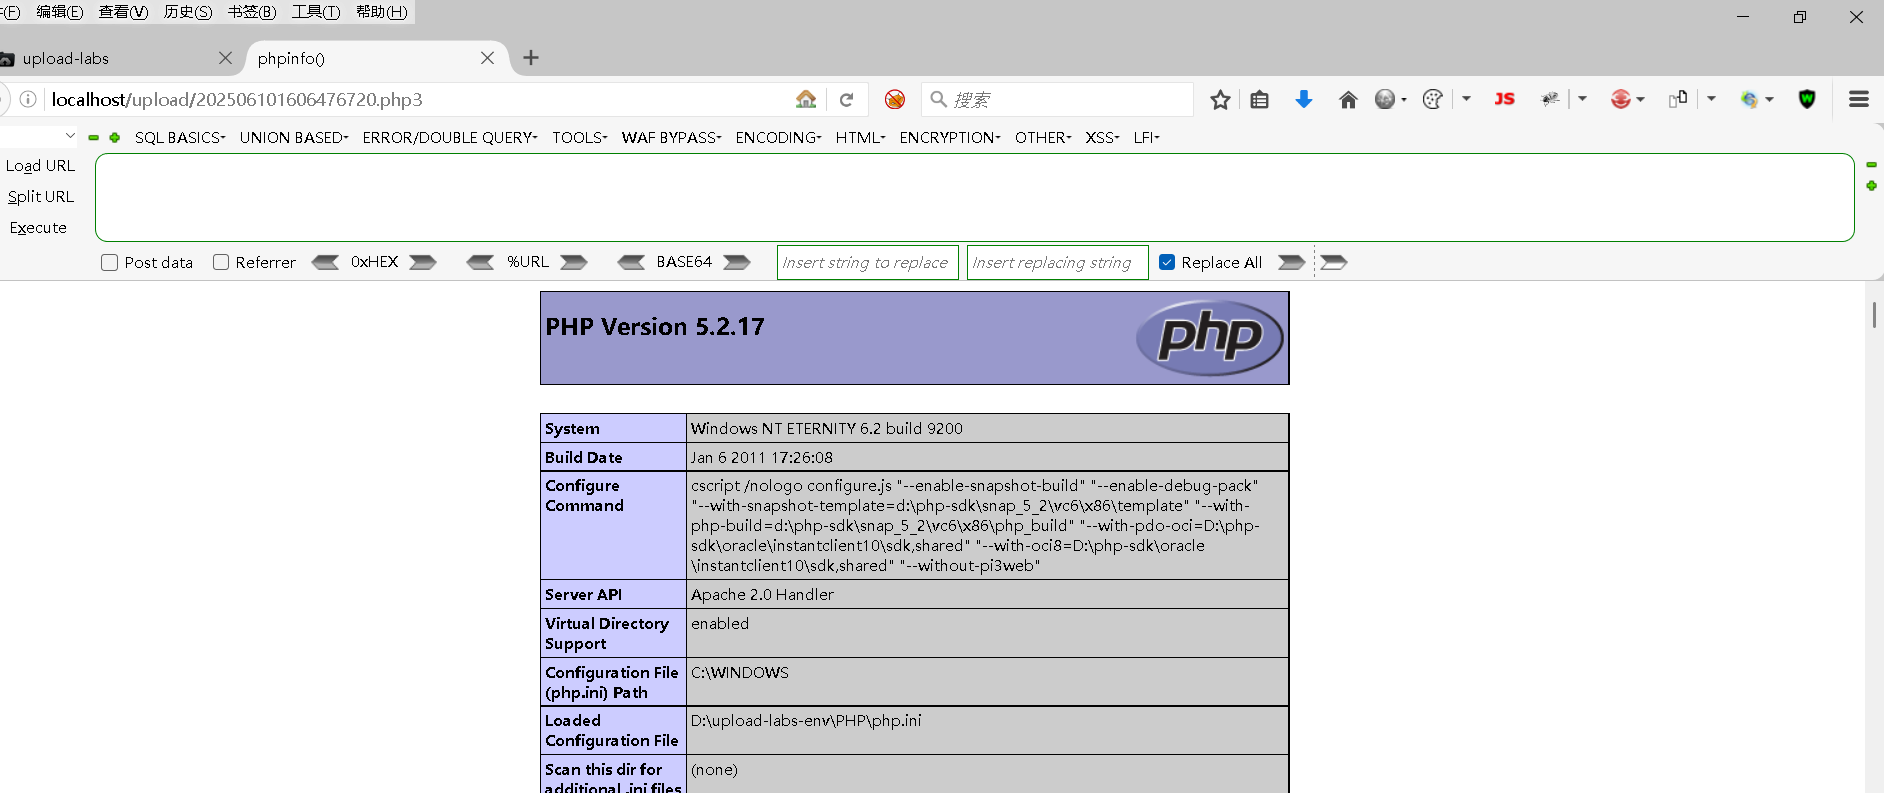
Task: Click the yellow house icon in URL bar
Action: (x=806, y=99)
